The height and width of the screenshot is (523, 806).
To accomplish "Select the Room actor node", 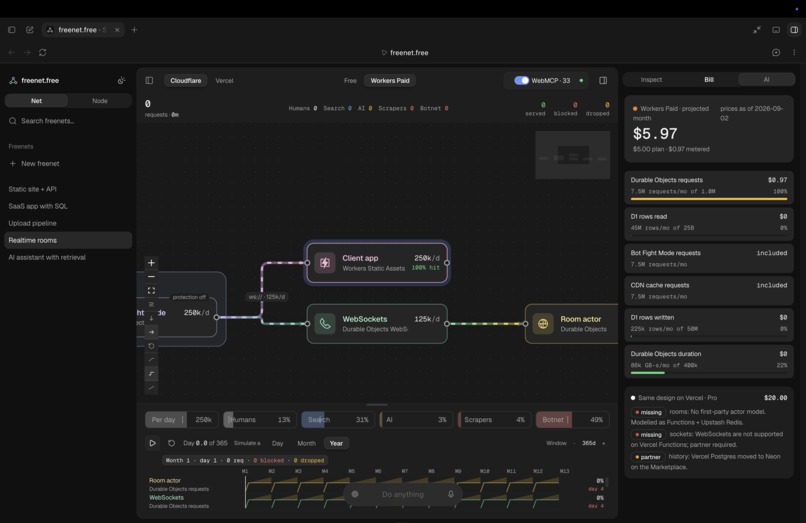I will [x=572, y=323].
